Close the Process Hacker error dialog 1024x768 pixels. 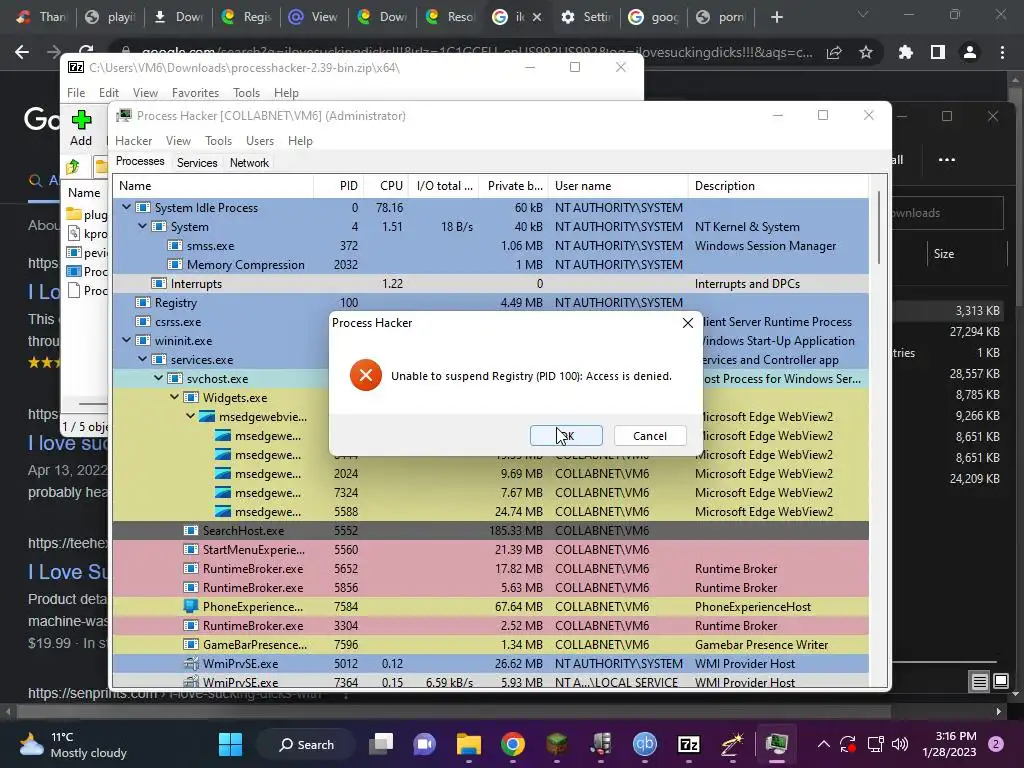coord(688,323)
